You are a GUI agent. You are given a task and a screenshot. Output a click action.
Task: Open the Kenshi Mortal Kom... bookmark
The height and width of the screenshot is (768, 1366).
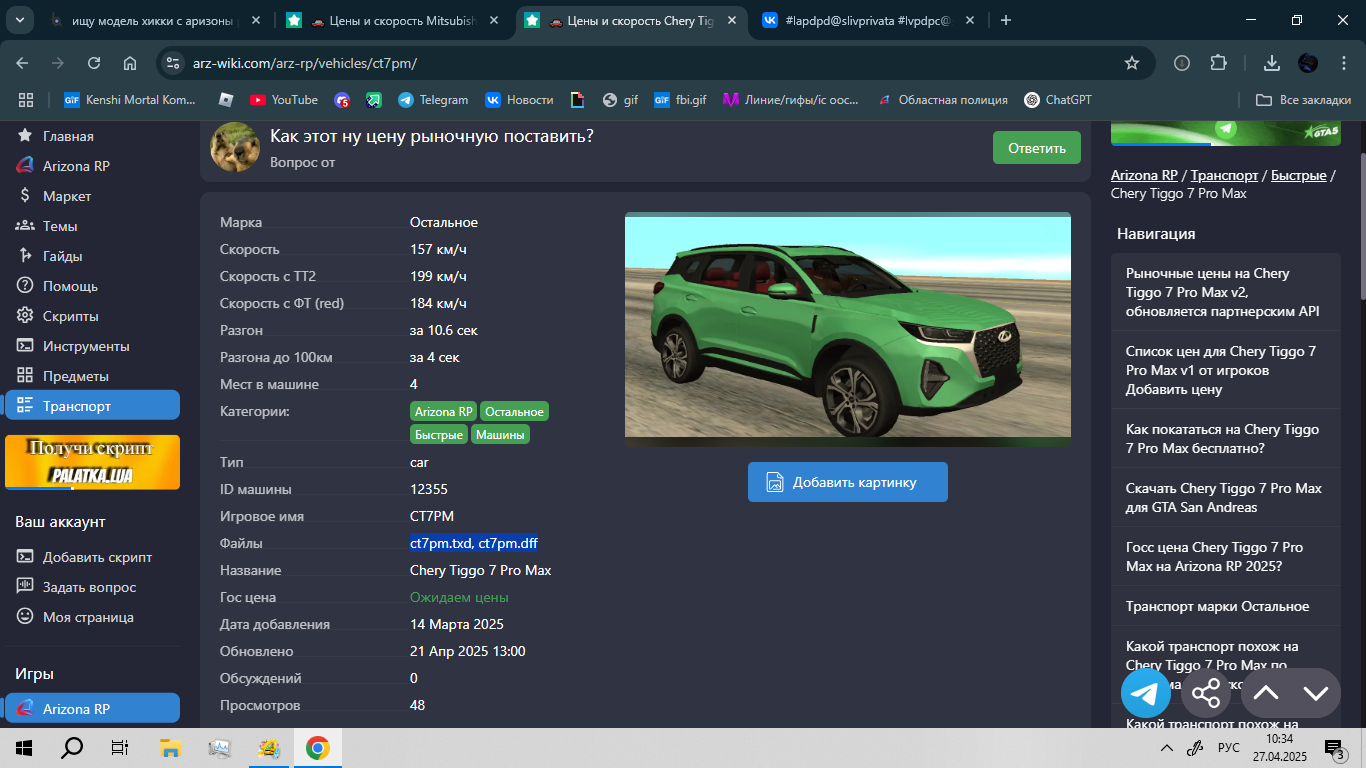coord(130,99)
